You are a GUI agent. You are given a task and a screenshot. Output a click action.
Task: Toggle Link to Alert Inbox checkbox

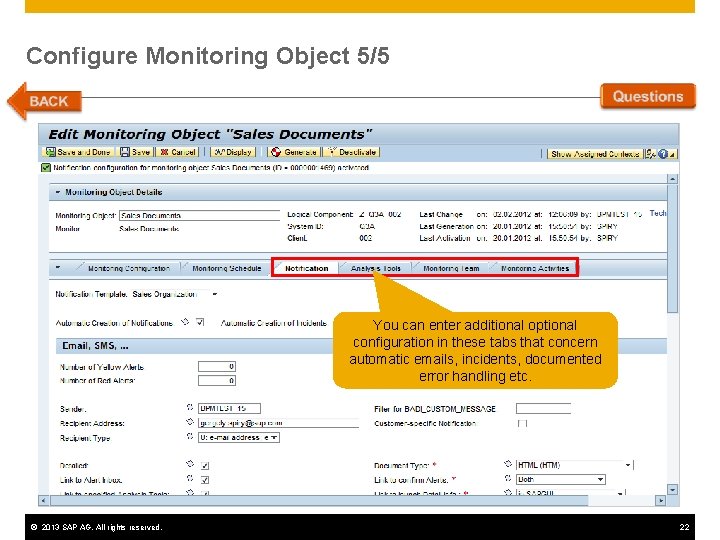pyautogui.click(x=205, y=480)
